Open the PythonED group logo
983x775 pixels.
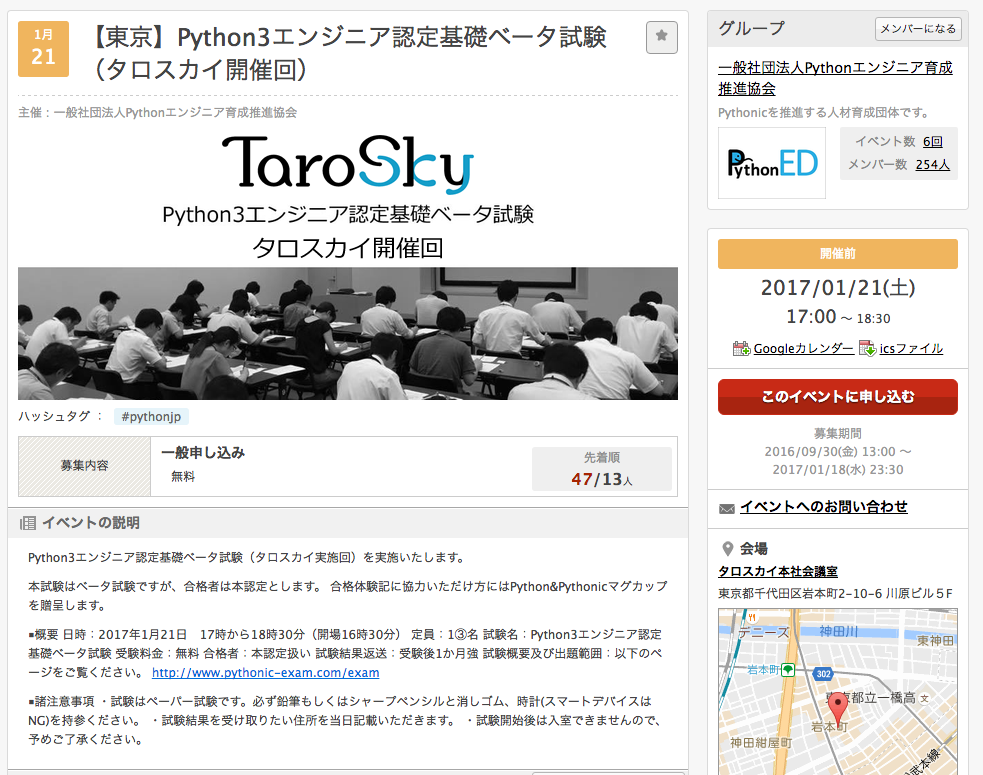click(772, 163)
